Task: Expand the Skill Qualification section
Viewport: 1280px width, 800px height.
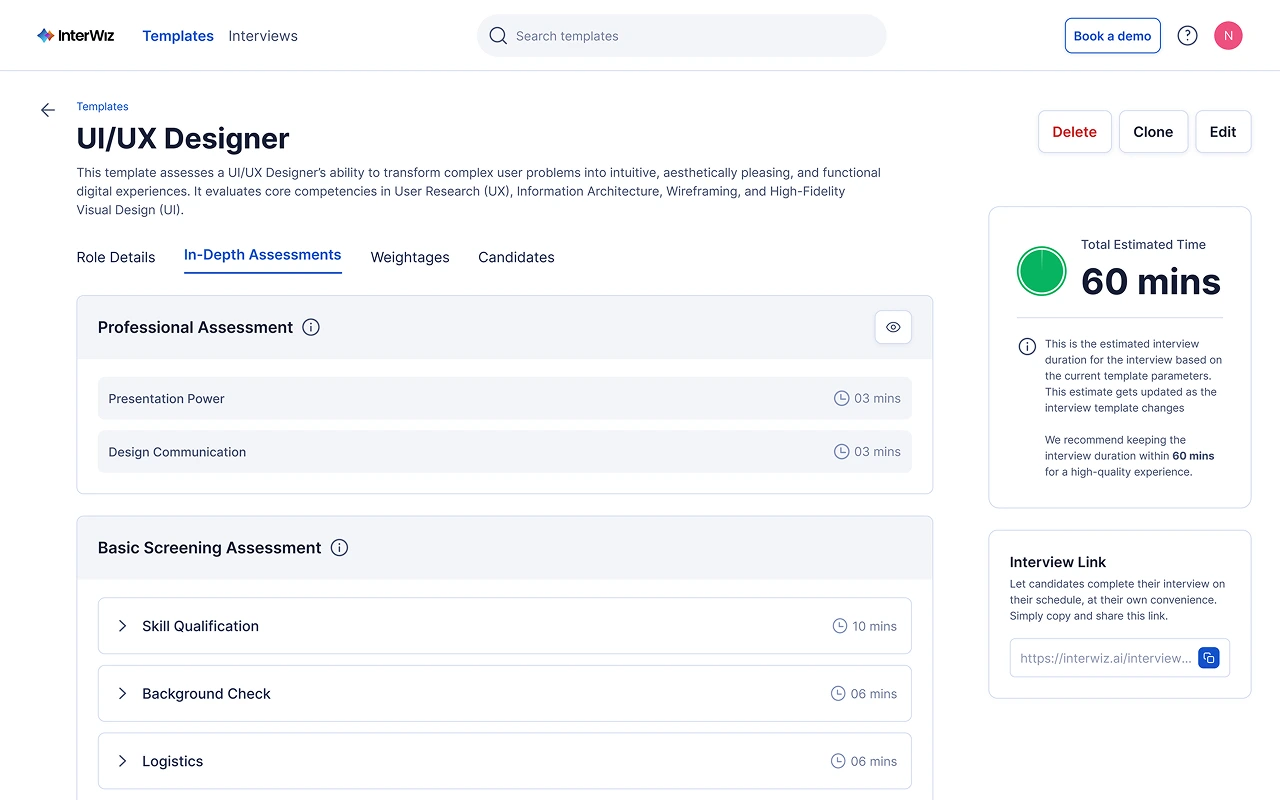Action: (123, 626)
